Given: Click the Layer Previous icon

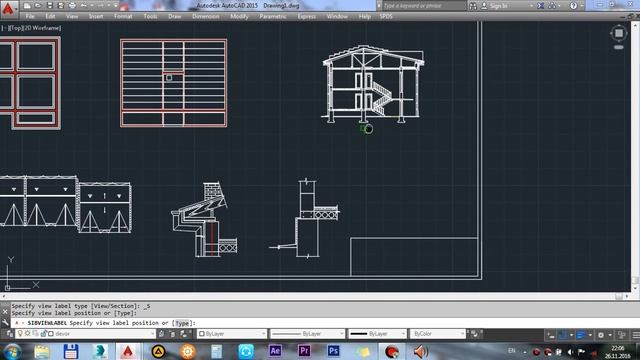Looking at the screenshot, I should pyautogui.click(x=173, y=334).
